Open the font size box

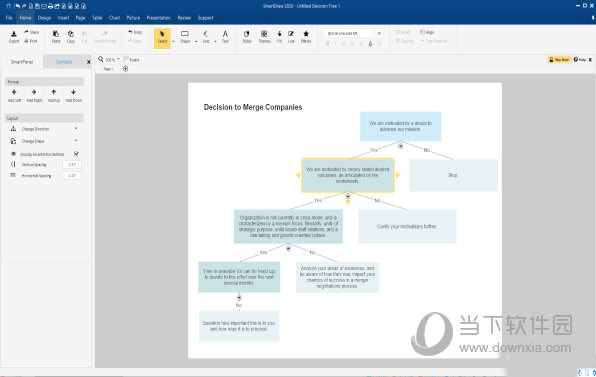point(379,33)
